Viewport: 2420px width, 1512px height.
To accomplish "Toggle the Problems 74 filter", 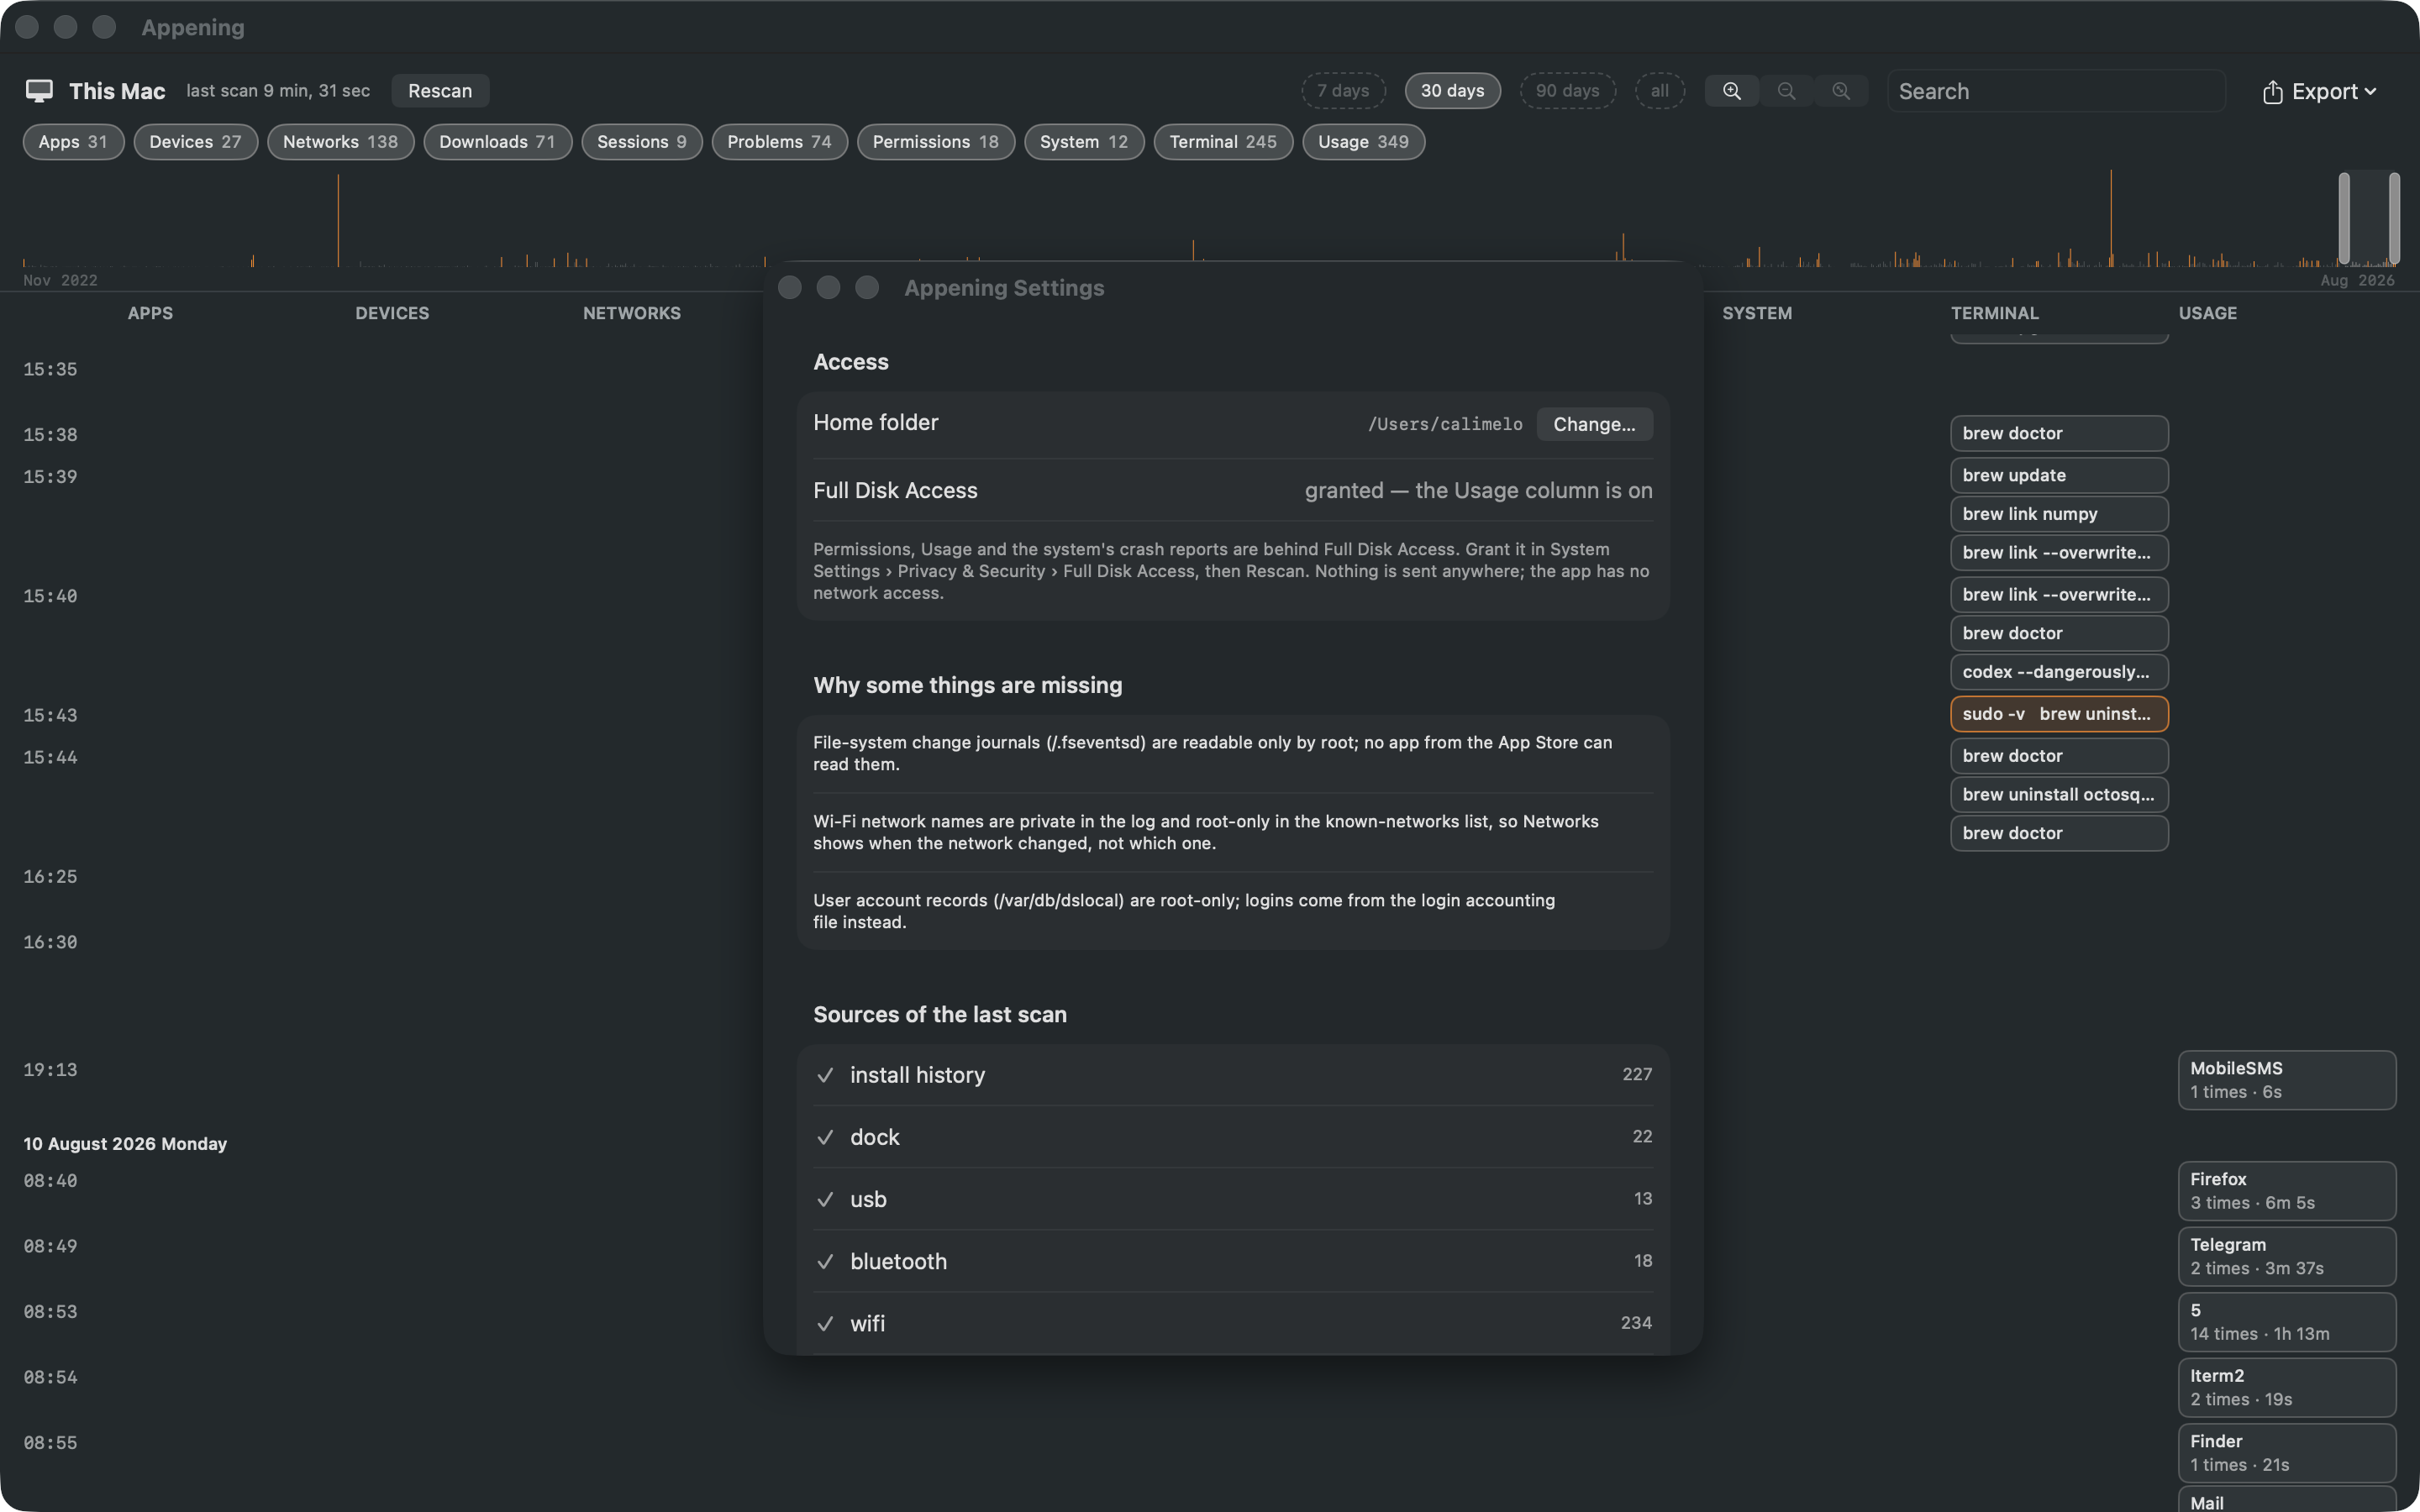I will coord(779,142).
